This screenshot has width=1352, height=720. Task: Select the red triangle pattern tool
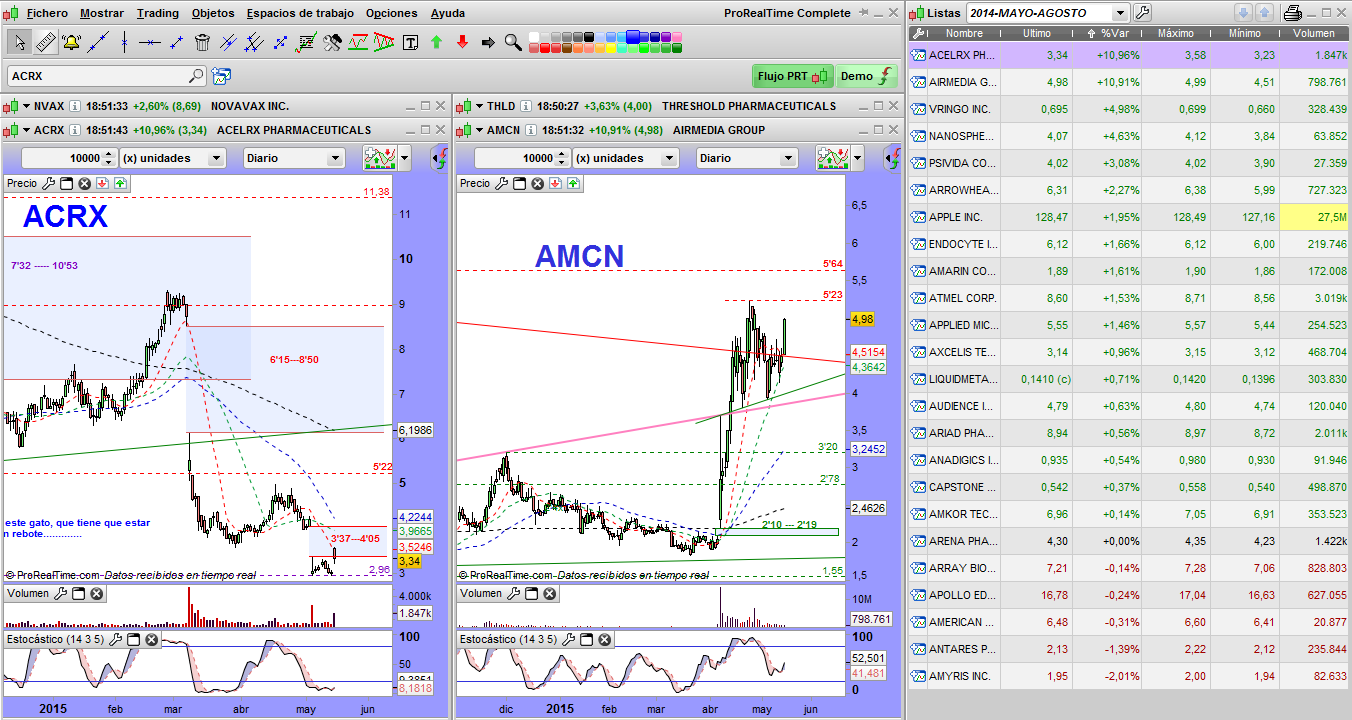[382, 42]
